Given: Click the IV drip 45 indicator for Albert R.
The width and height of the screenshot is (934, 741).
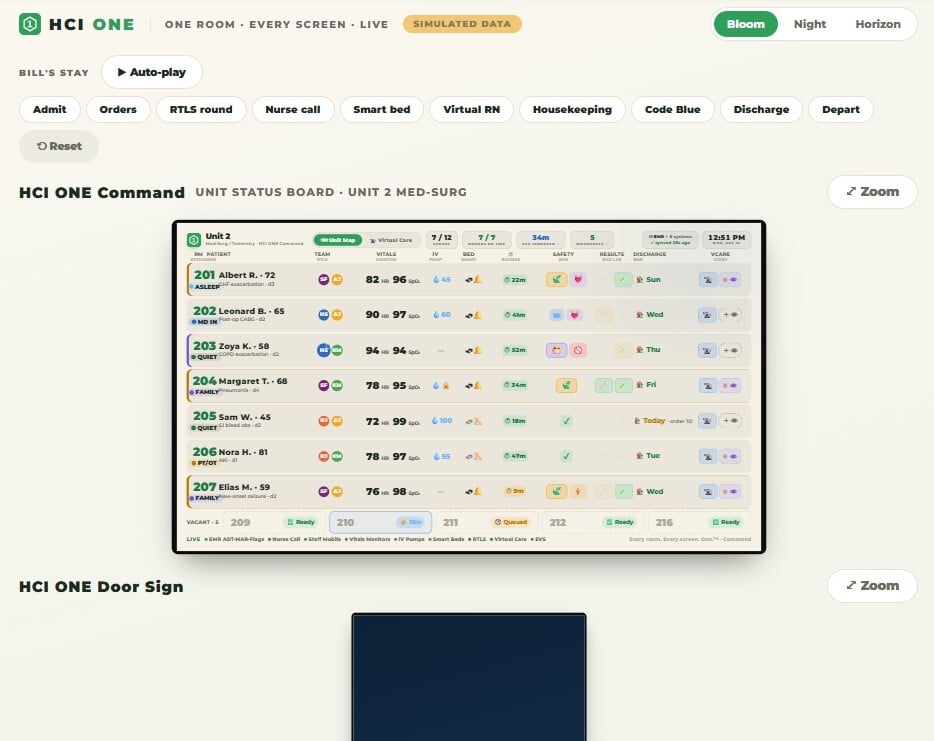Looking at the screenshot, I should click(441, 279).
